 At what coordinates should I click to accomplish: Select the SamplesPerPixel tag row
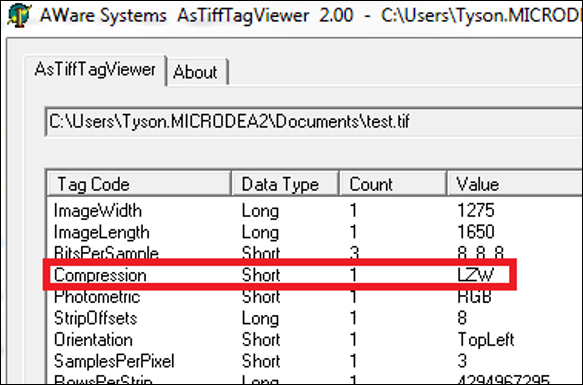click(x=315, y=361)
